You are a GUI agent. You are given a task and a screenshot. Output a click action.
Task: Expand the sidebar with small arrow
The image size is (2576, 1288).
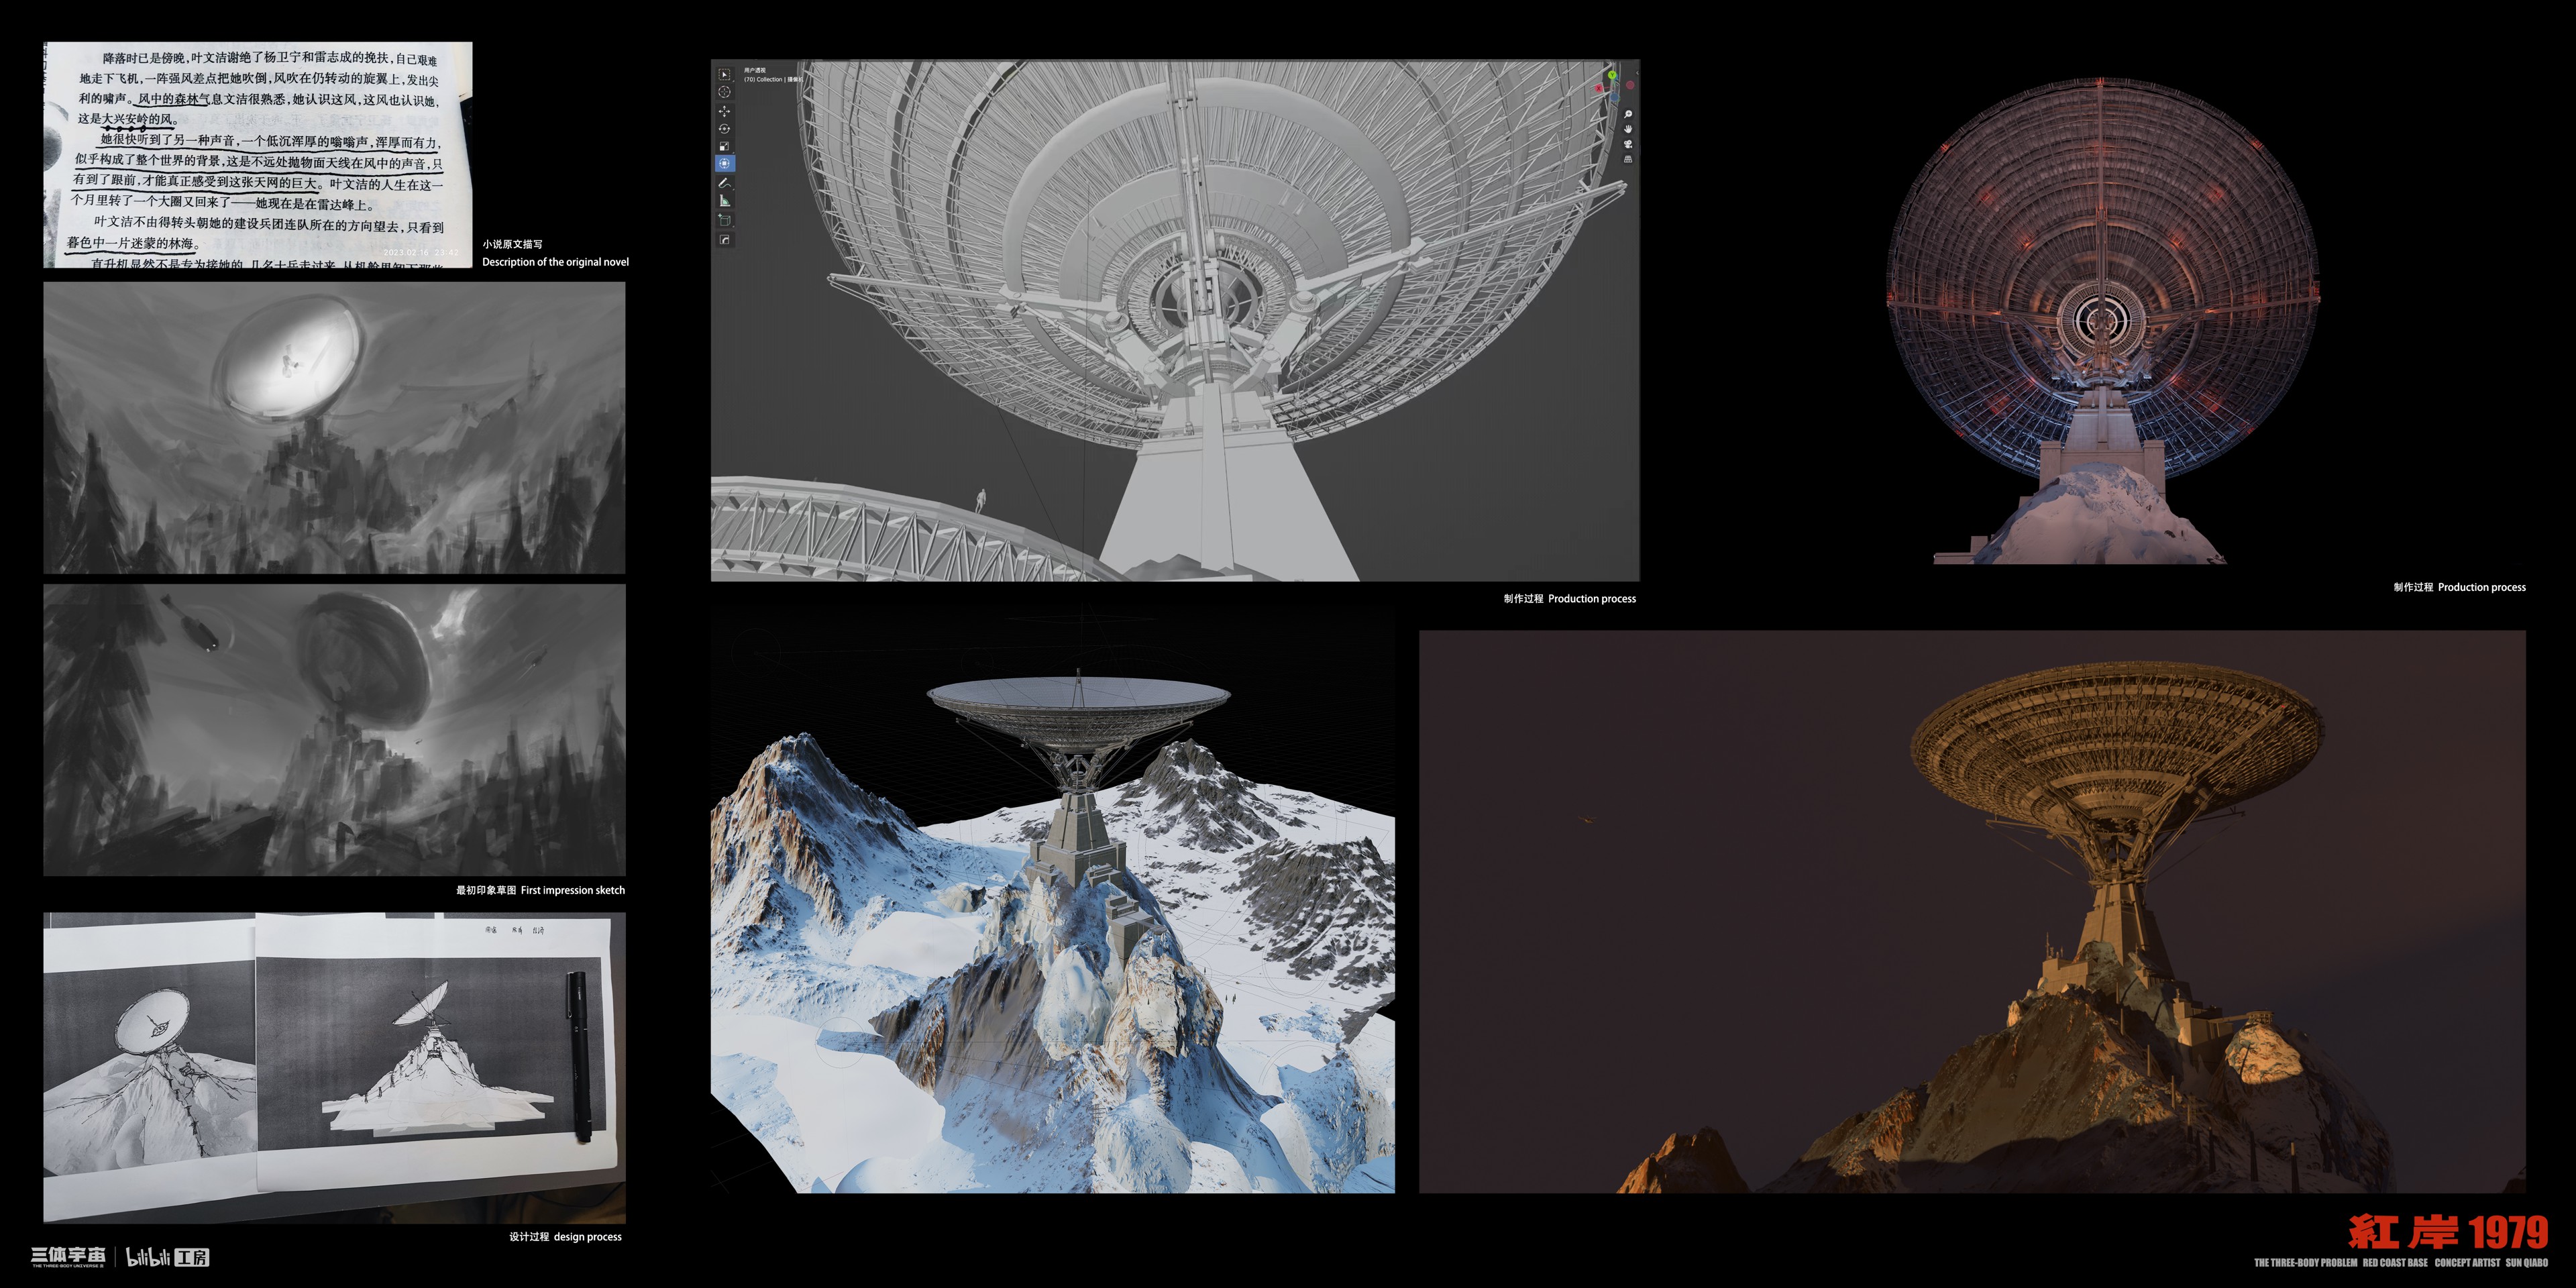click(x=1637, y=73)
